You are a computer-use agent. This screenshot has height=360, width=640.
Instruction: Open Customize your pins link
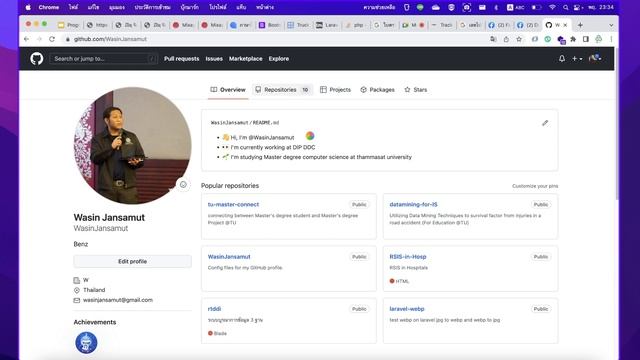pos(535,186)
